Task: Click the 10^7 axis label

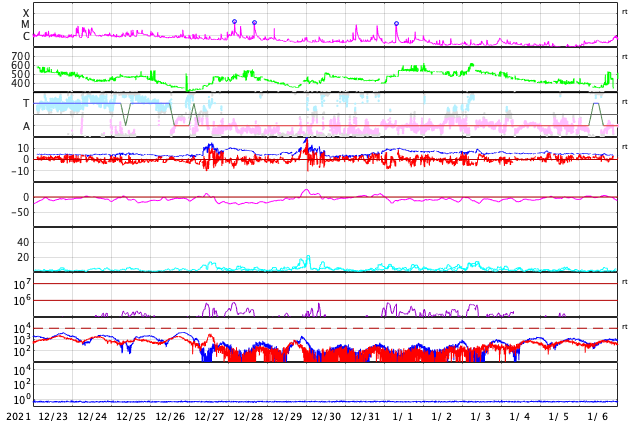Action: pos(22,284)
